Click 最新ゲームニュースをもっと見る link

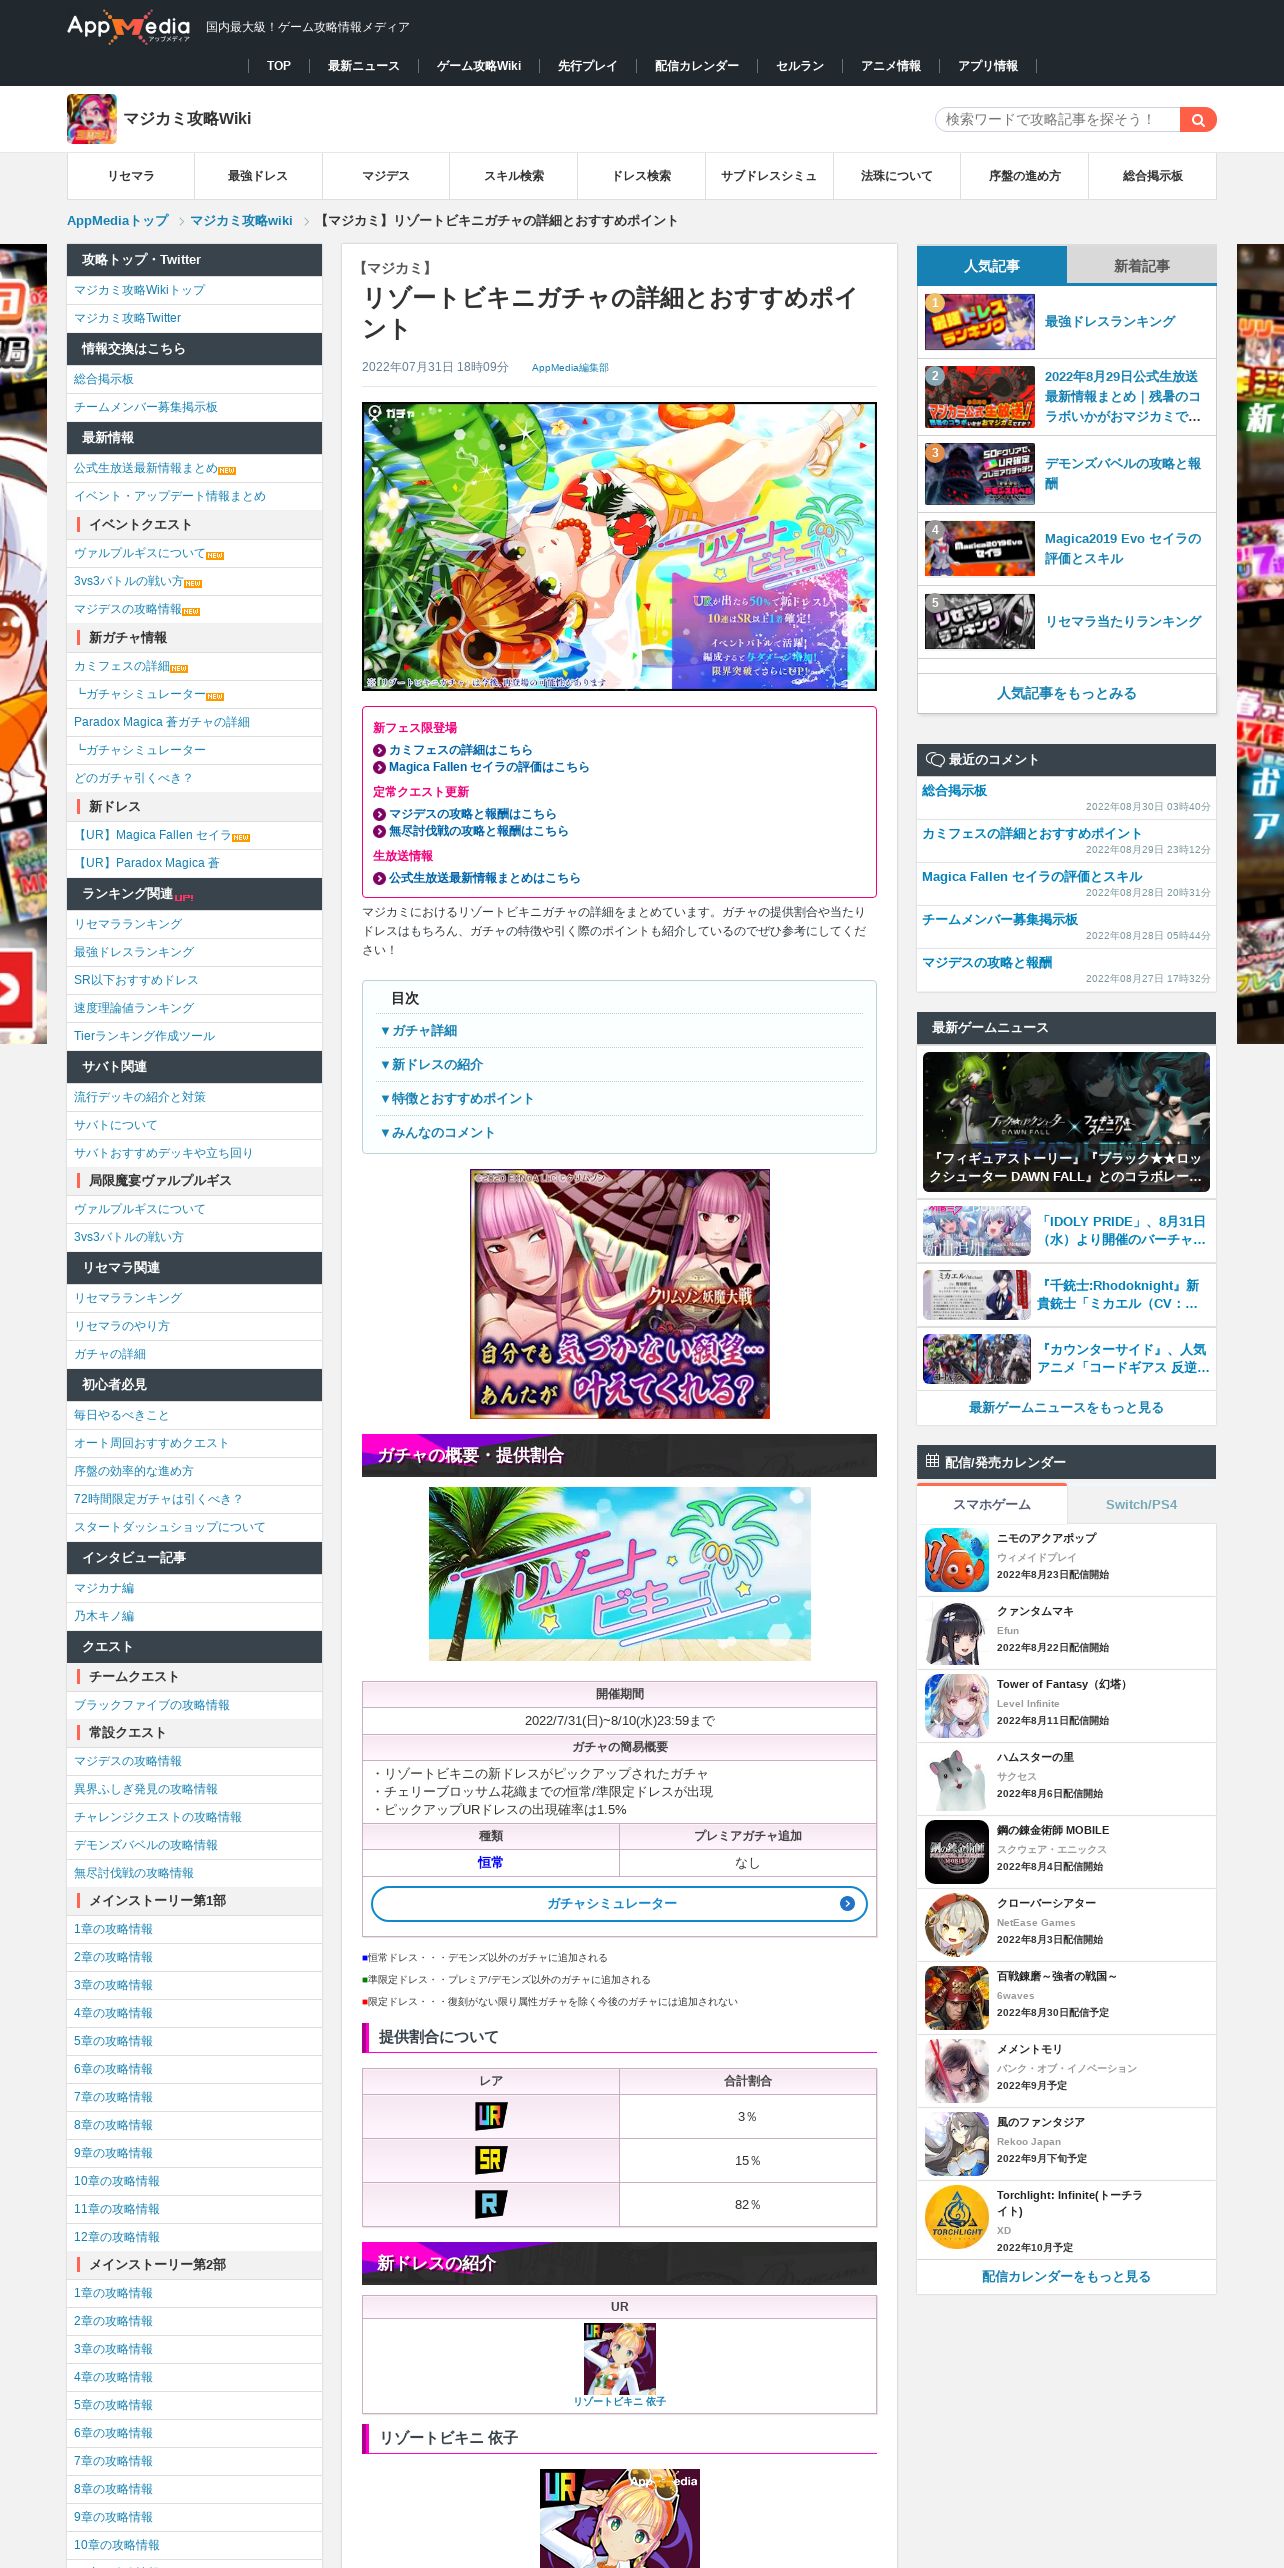[x=1066, y=1408]
